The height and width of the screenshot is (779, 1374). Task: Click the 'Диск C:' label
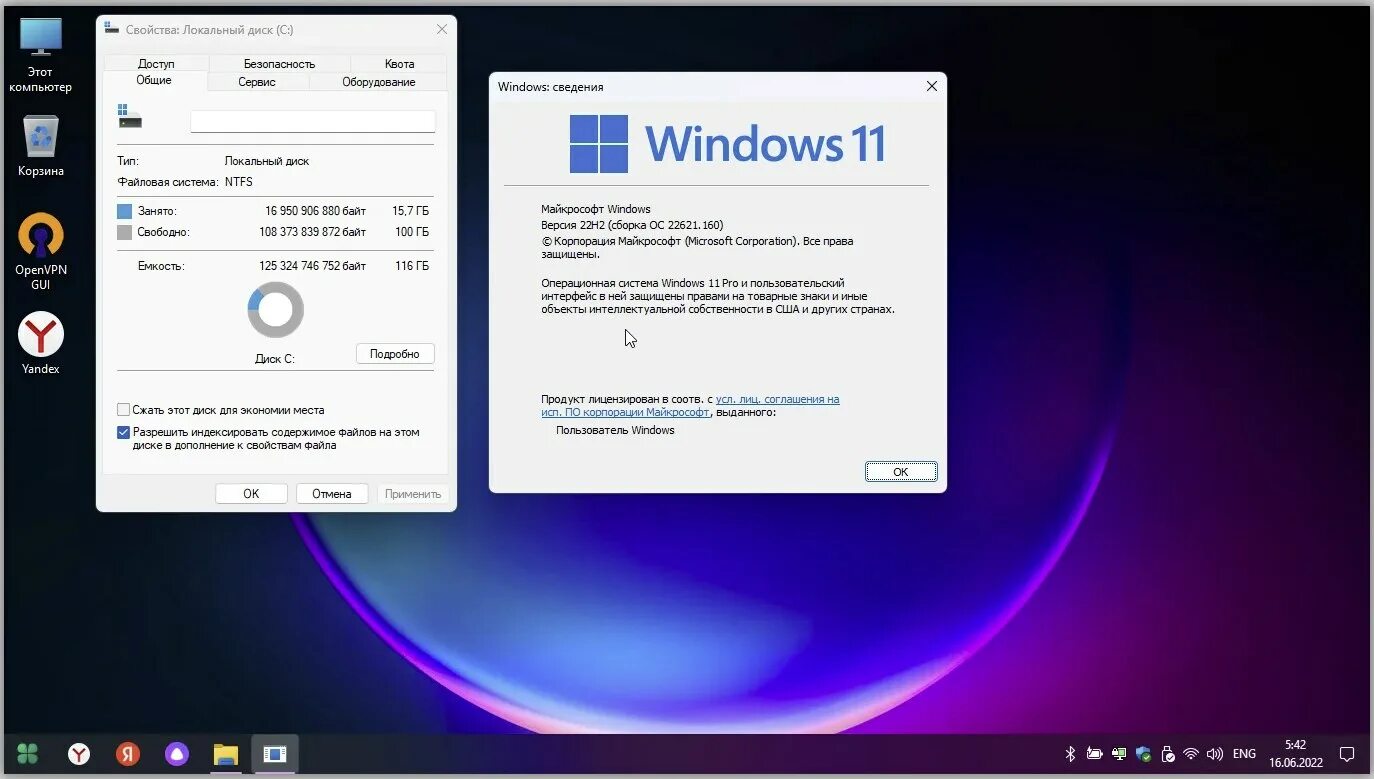(275, 358)
